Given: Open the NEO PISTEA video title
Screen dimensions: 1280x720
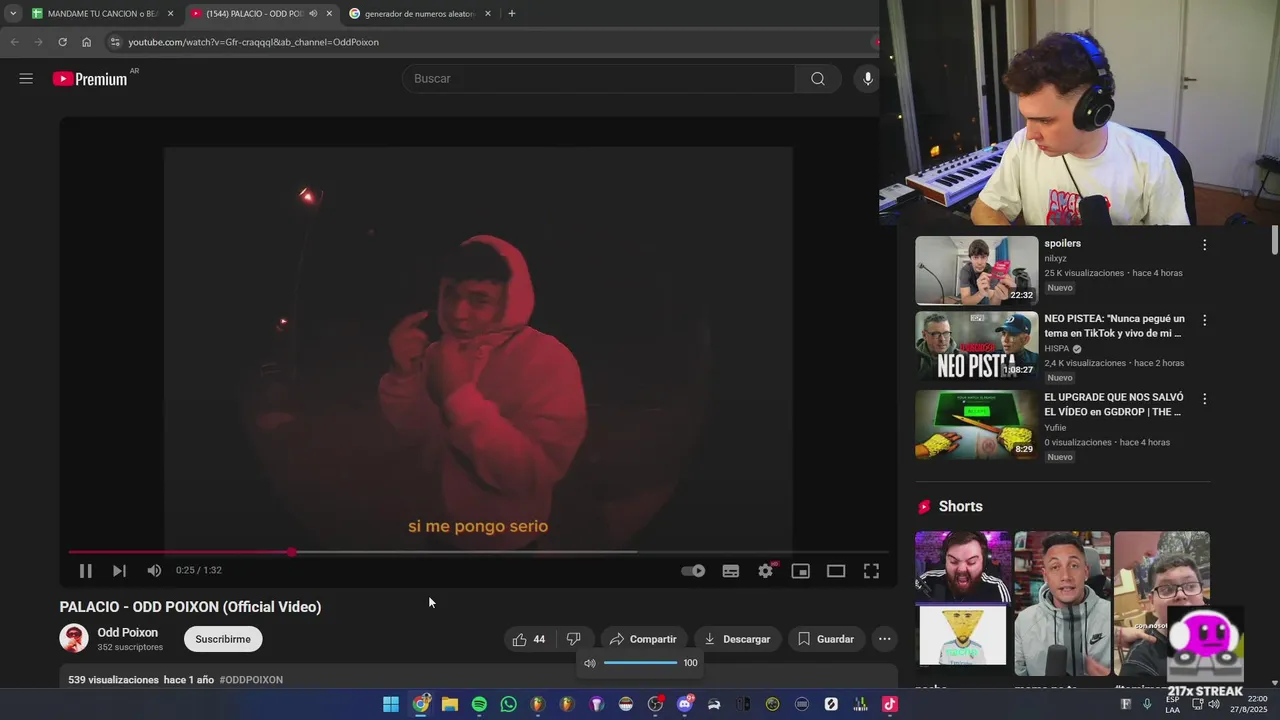Looking at the screenshot, I should click(x=1114, y=326).
